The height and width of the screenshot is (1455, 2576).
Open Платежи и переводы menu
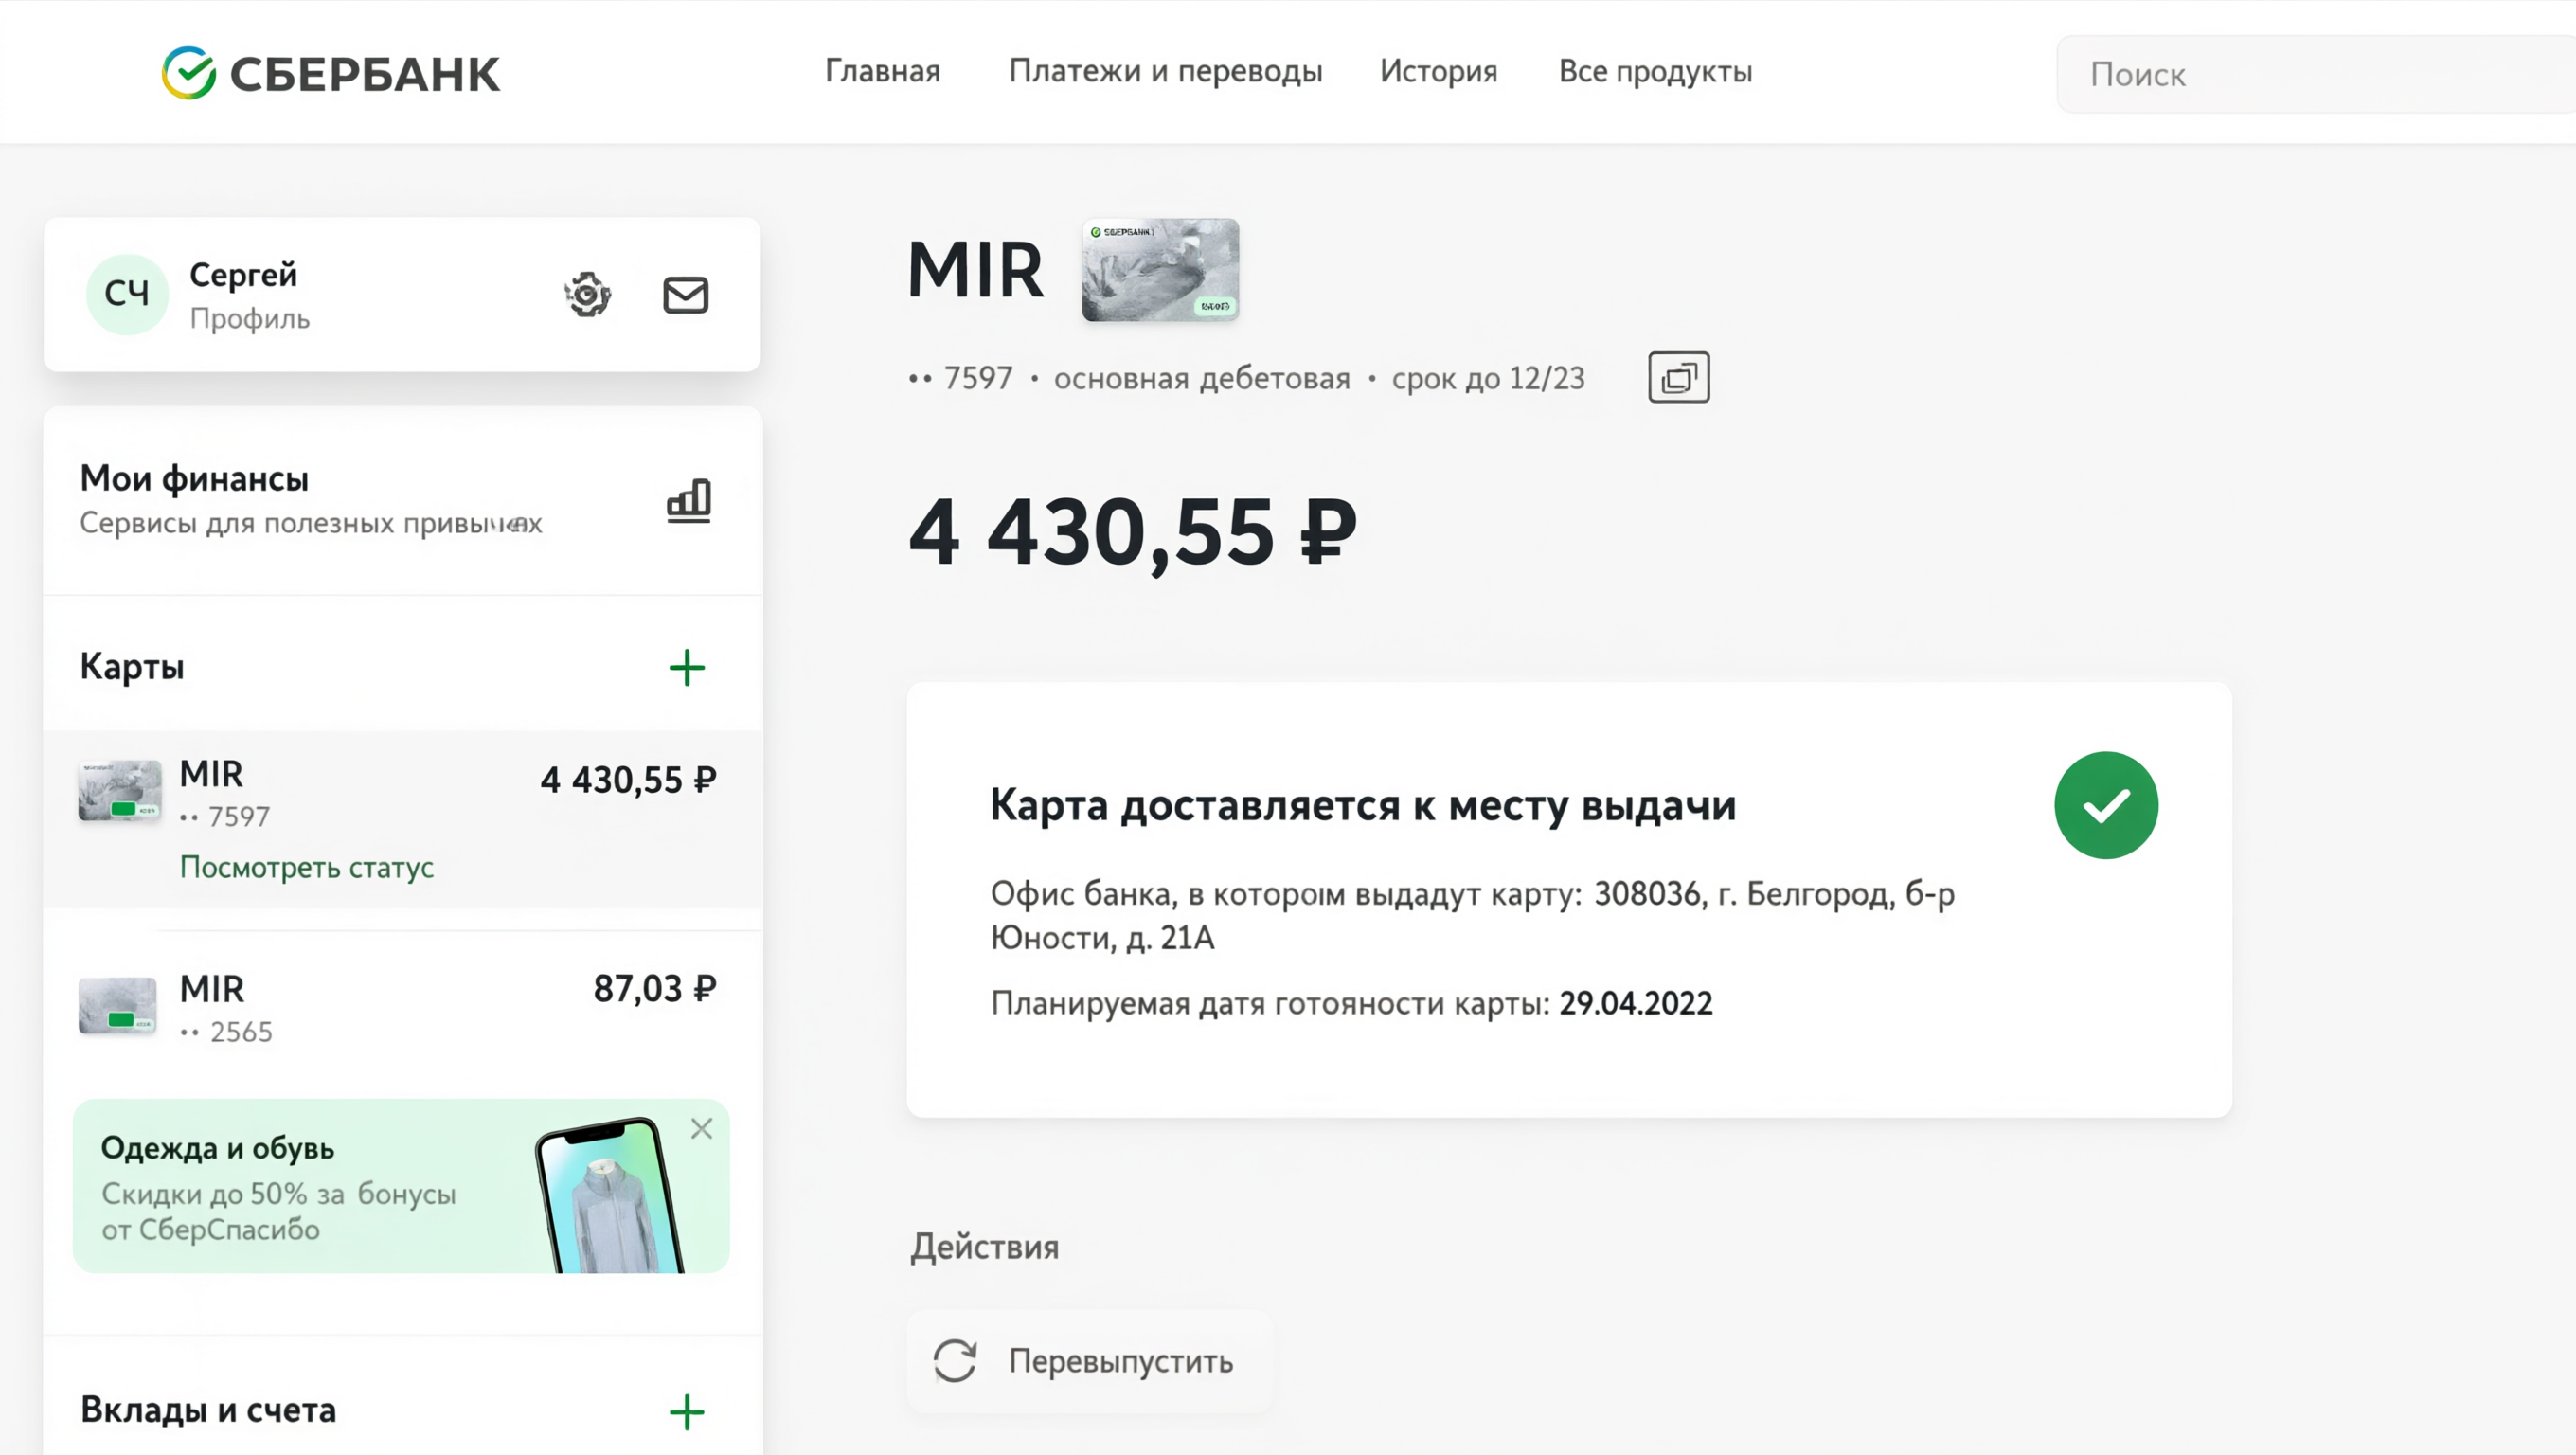[1165, 71]
